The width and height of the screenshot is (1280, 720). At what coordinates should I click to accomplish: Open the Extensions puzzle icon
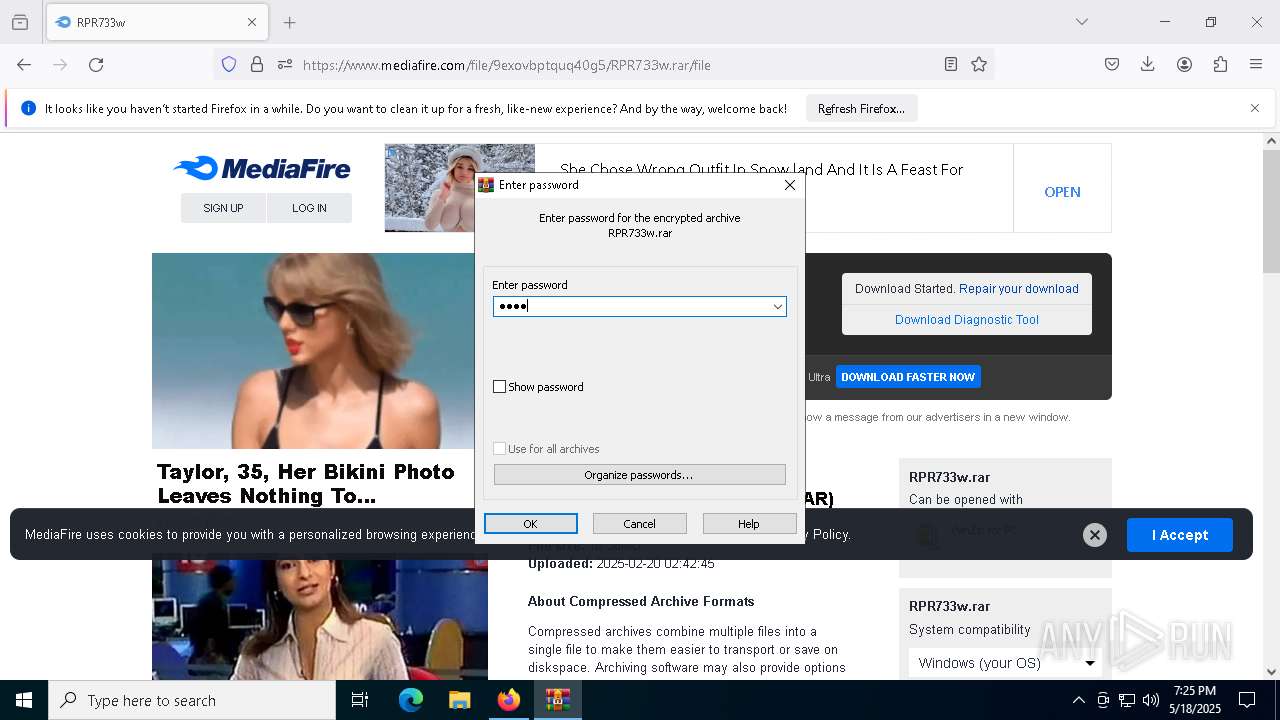(1220, 64)
